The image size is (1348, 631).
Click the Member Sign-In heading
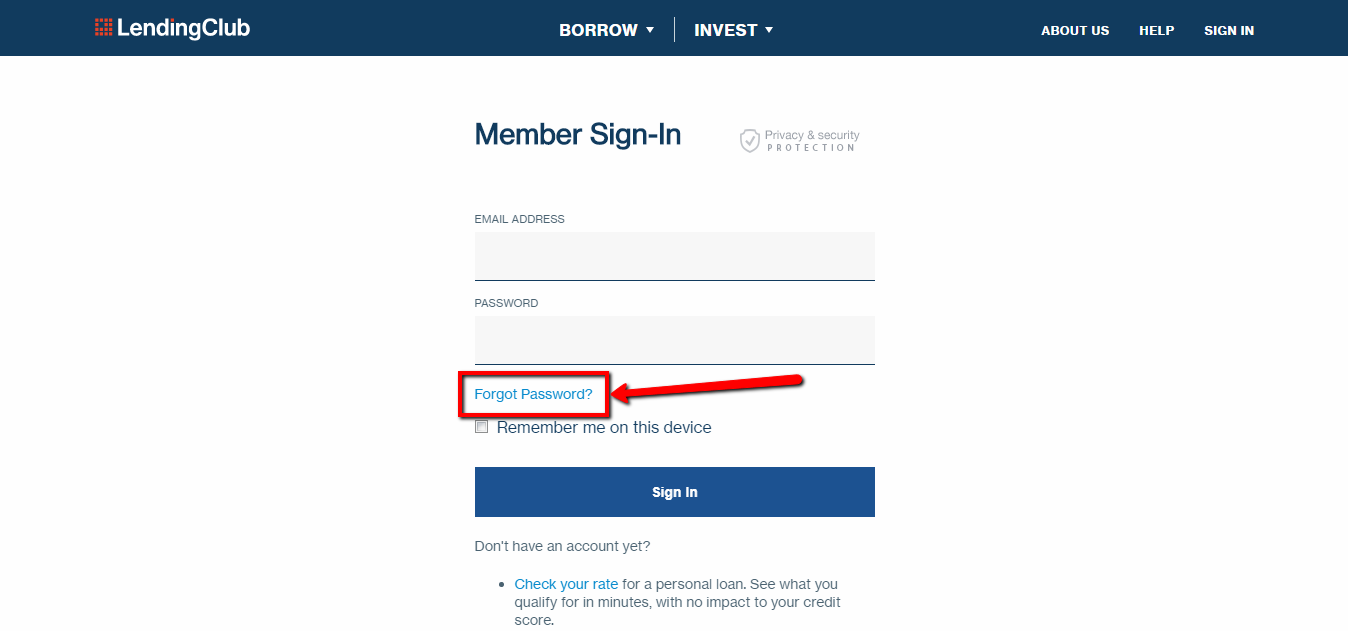(578, 134)
